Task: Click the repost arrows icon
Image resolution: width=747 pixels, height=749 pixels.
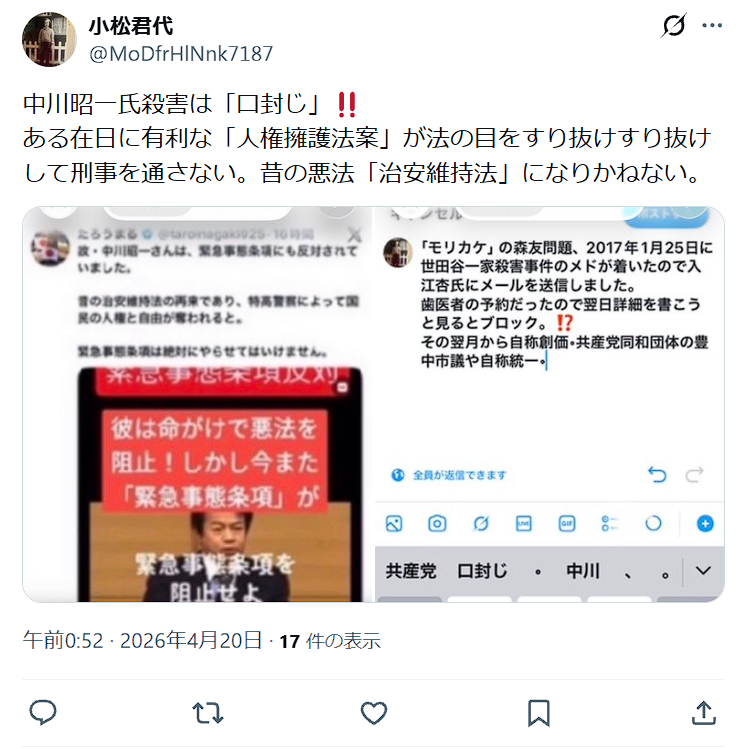Action: tap(208, 713)
